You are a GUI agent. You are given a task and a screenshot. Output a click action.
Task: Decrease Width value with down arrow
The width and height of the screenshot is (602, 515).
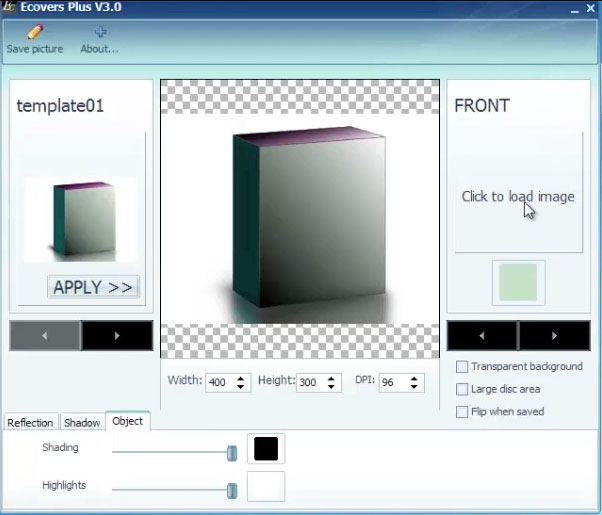click(241, 386)
